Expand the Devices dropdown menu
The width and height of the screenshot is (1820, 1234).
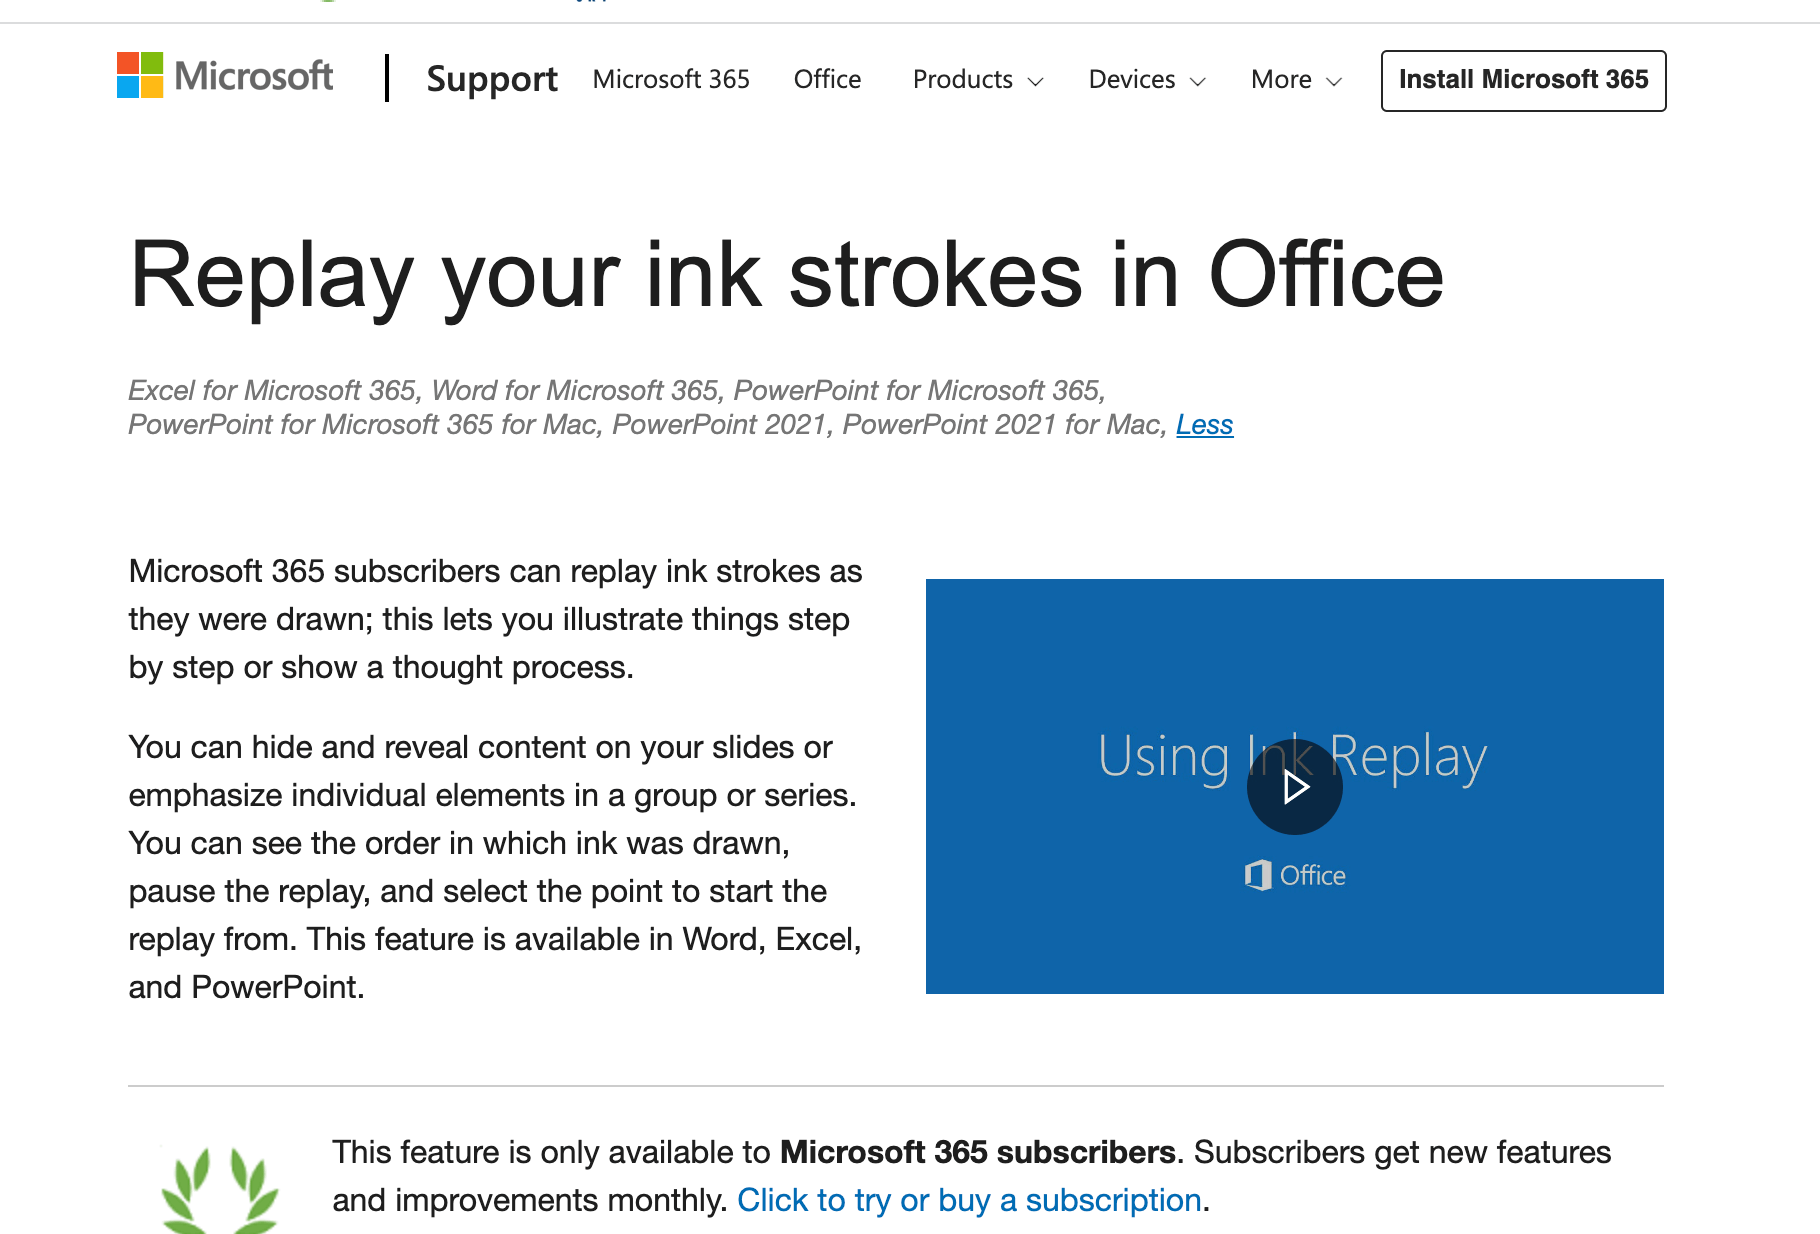pyautogui.click(x=1147, y=79)
